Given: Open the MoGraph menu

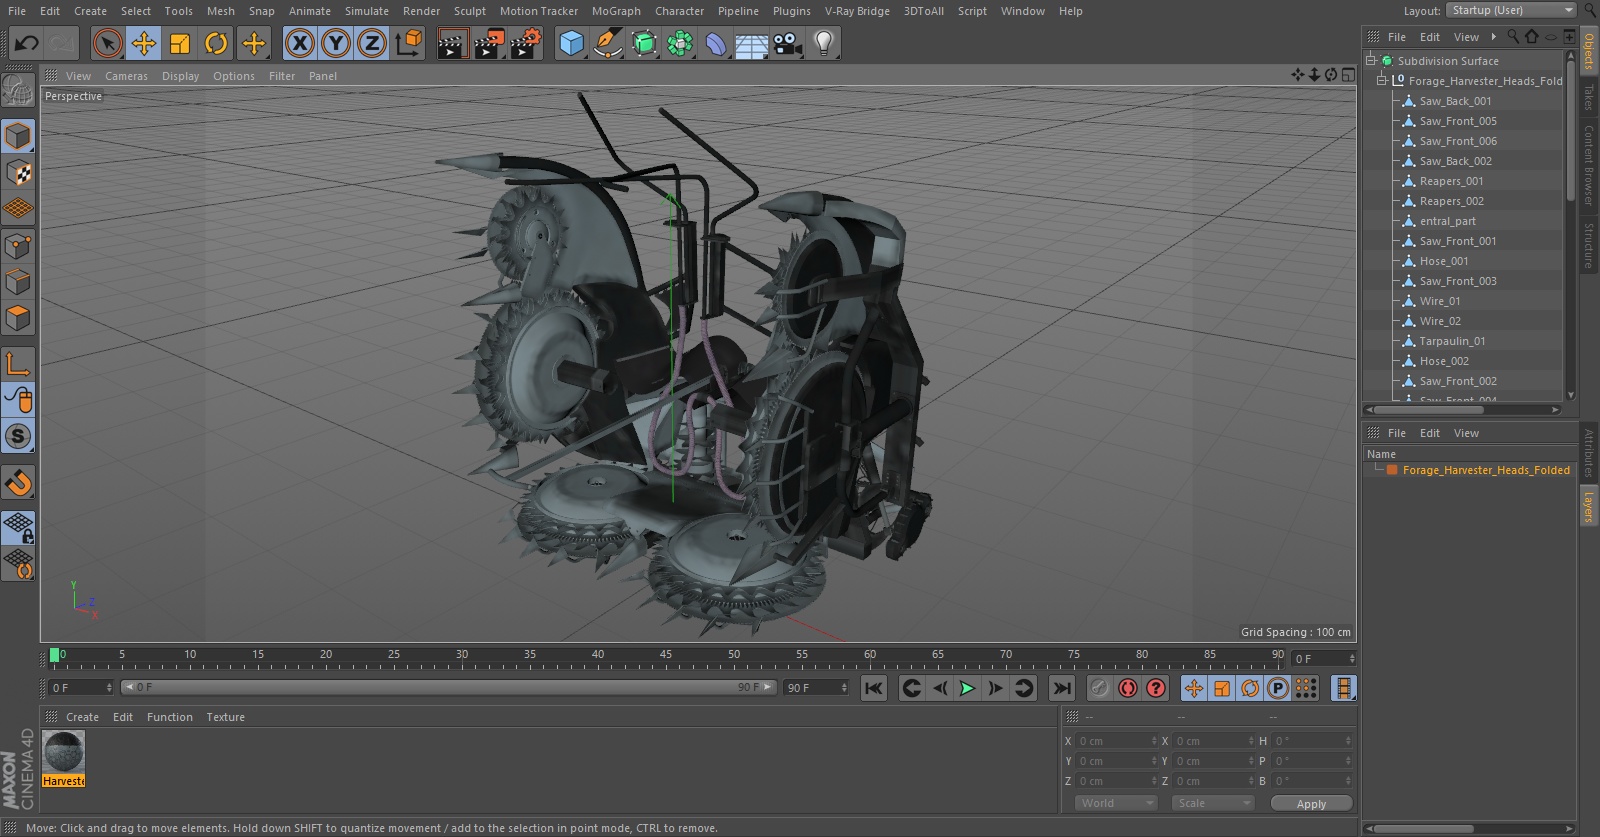Looking at the screenshot, I should pos(616,11).
